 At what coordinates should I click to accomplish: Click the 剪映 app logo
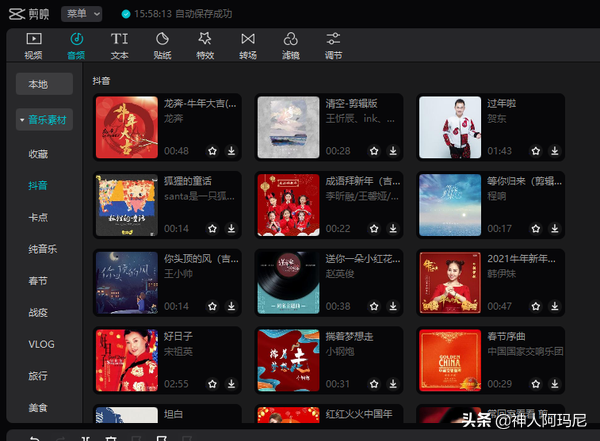[x=29, y=14]
